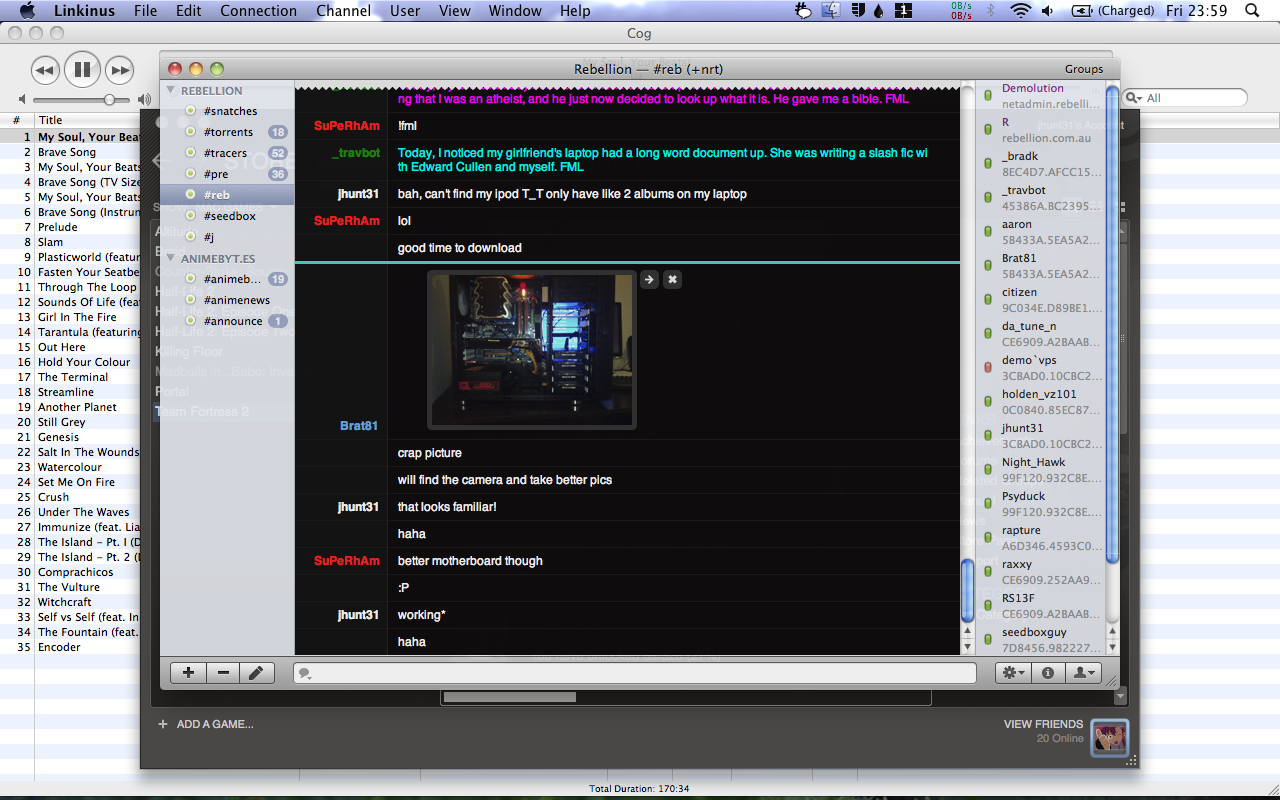This screenshot has width=1280, height=800.
Task: Skip to previous track in Cog
Action: click(44, 69)
